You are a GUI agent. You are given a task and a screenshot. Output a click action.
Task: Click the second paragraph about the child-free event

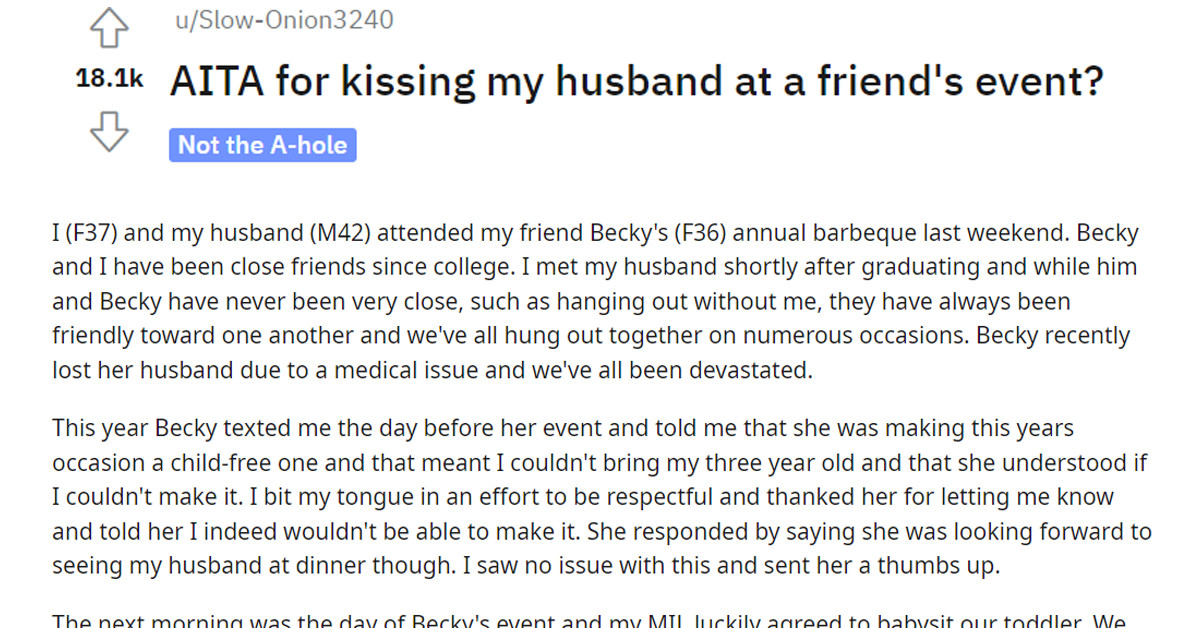click(600, 495)
